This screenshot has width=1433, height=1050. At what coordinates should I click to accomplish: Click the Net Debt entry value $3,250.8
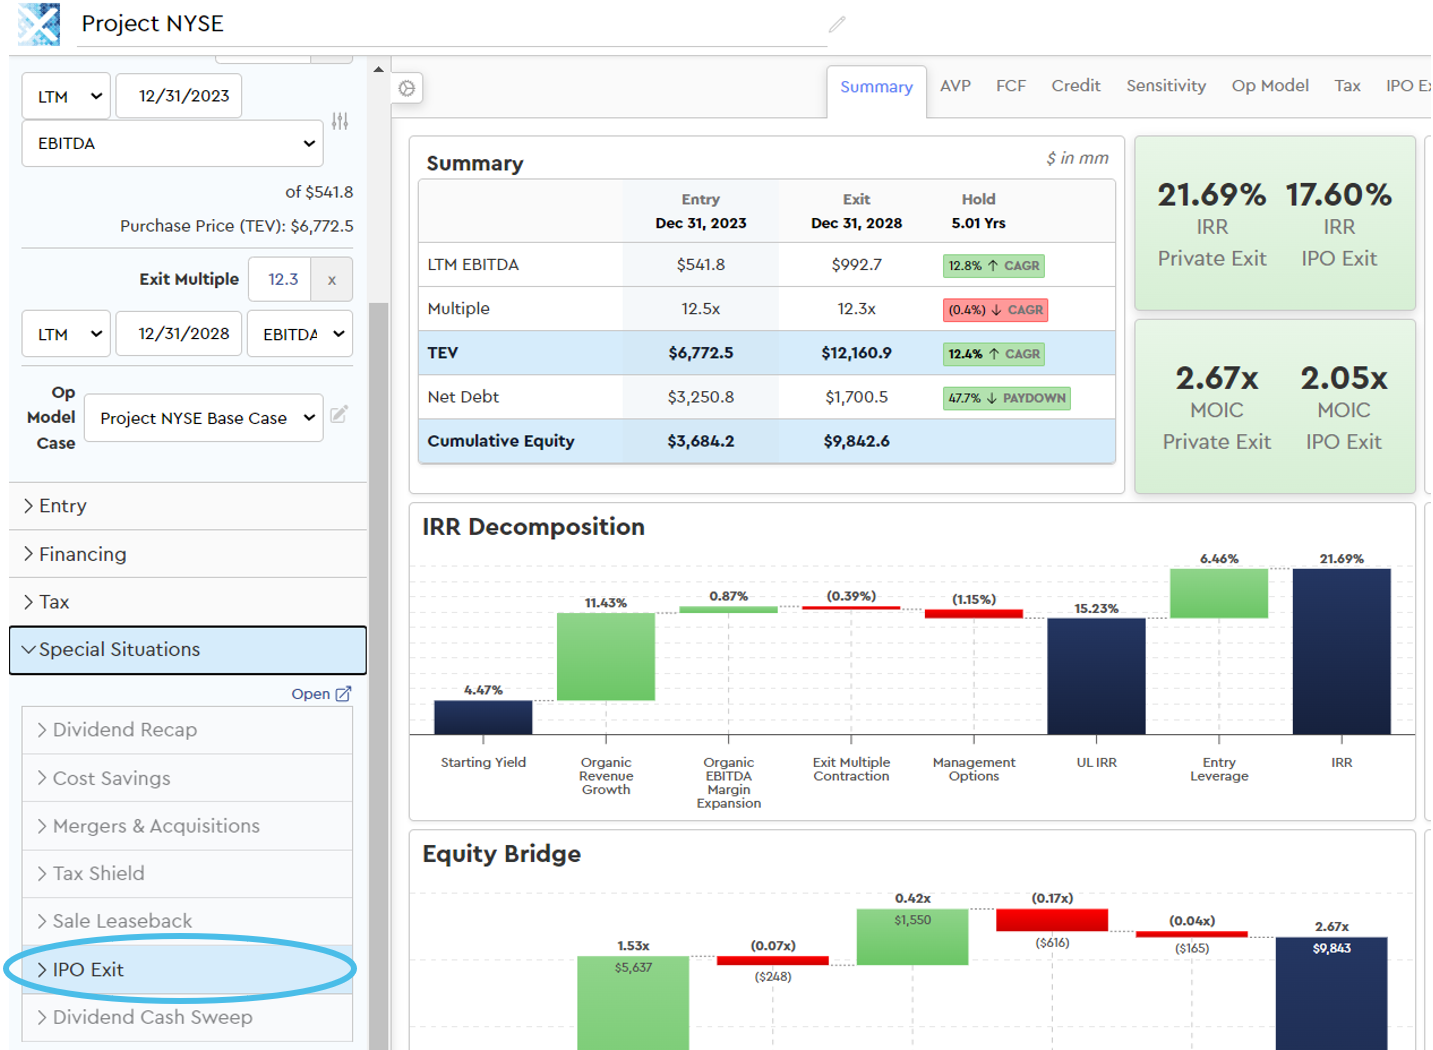701,397
